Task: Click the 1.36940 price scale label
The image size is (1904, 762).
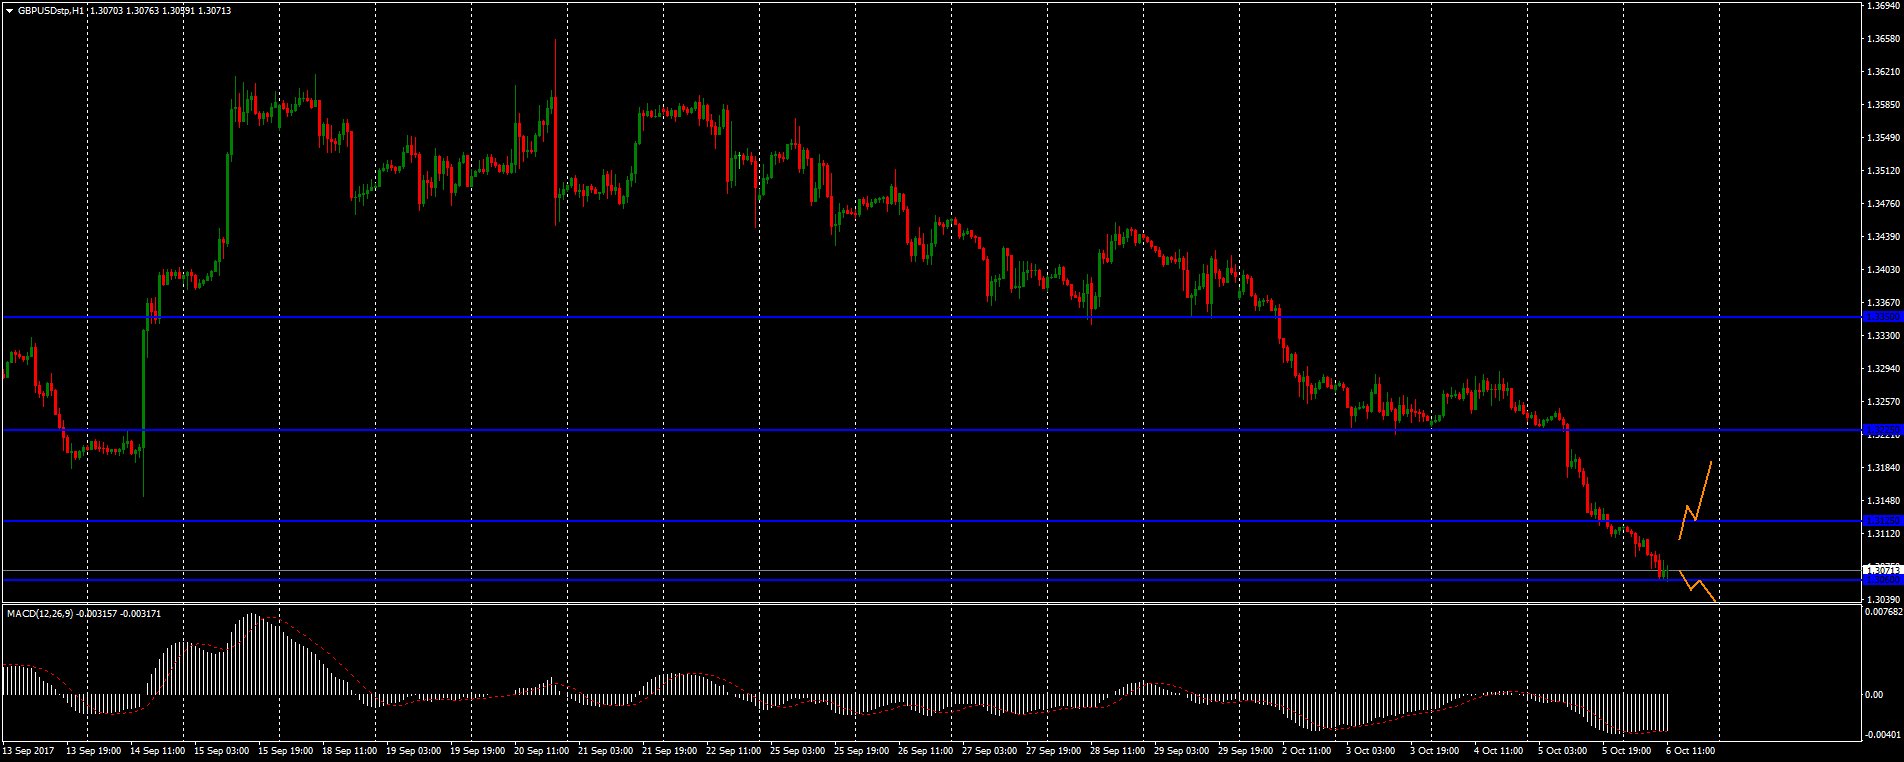Action: pos(1885,6)
